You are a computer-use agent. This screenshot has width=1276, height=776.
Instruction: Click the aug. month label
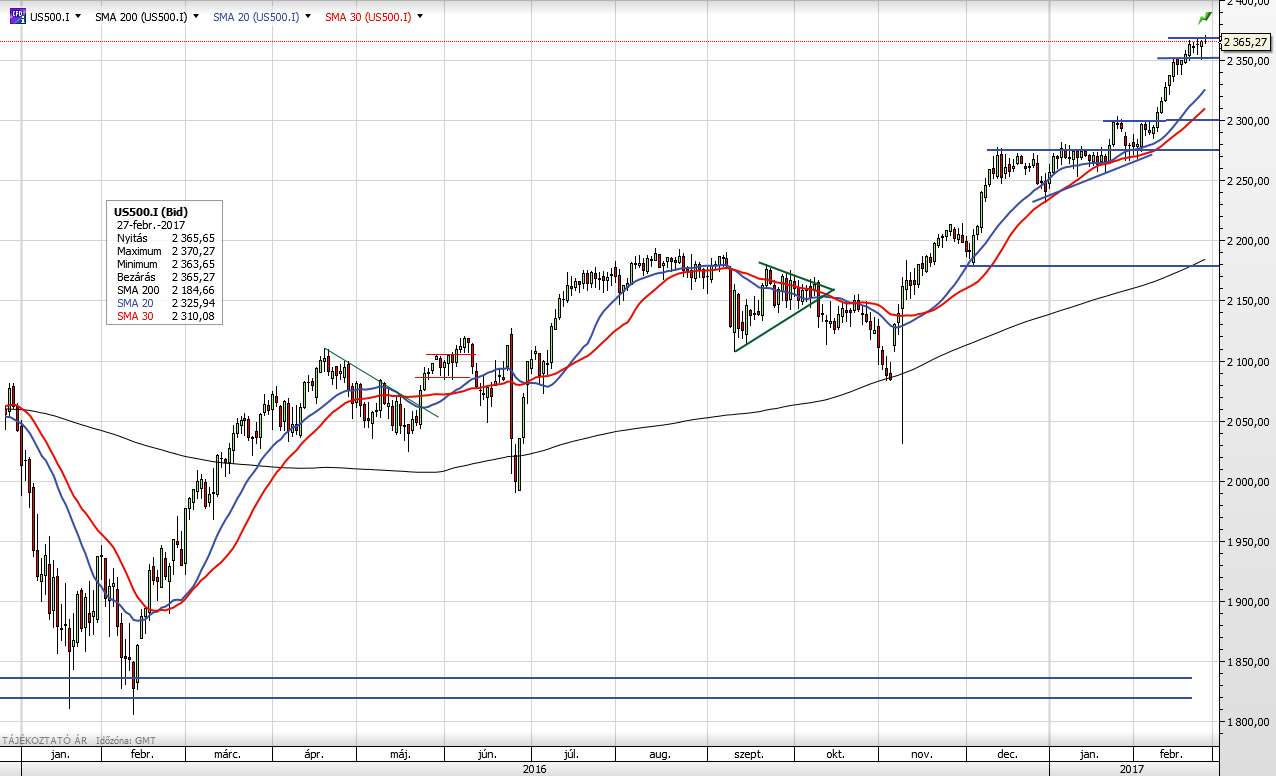pos(661,754)
